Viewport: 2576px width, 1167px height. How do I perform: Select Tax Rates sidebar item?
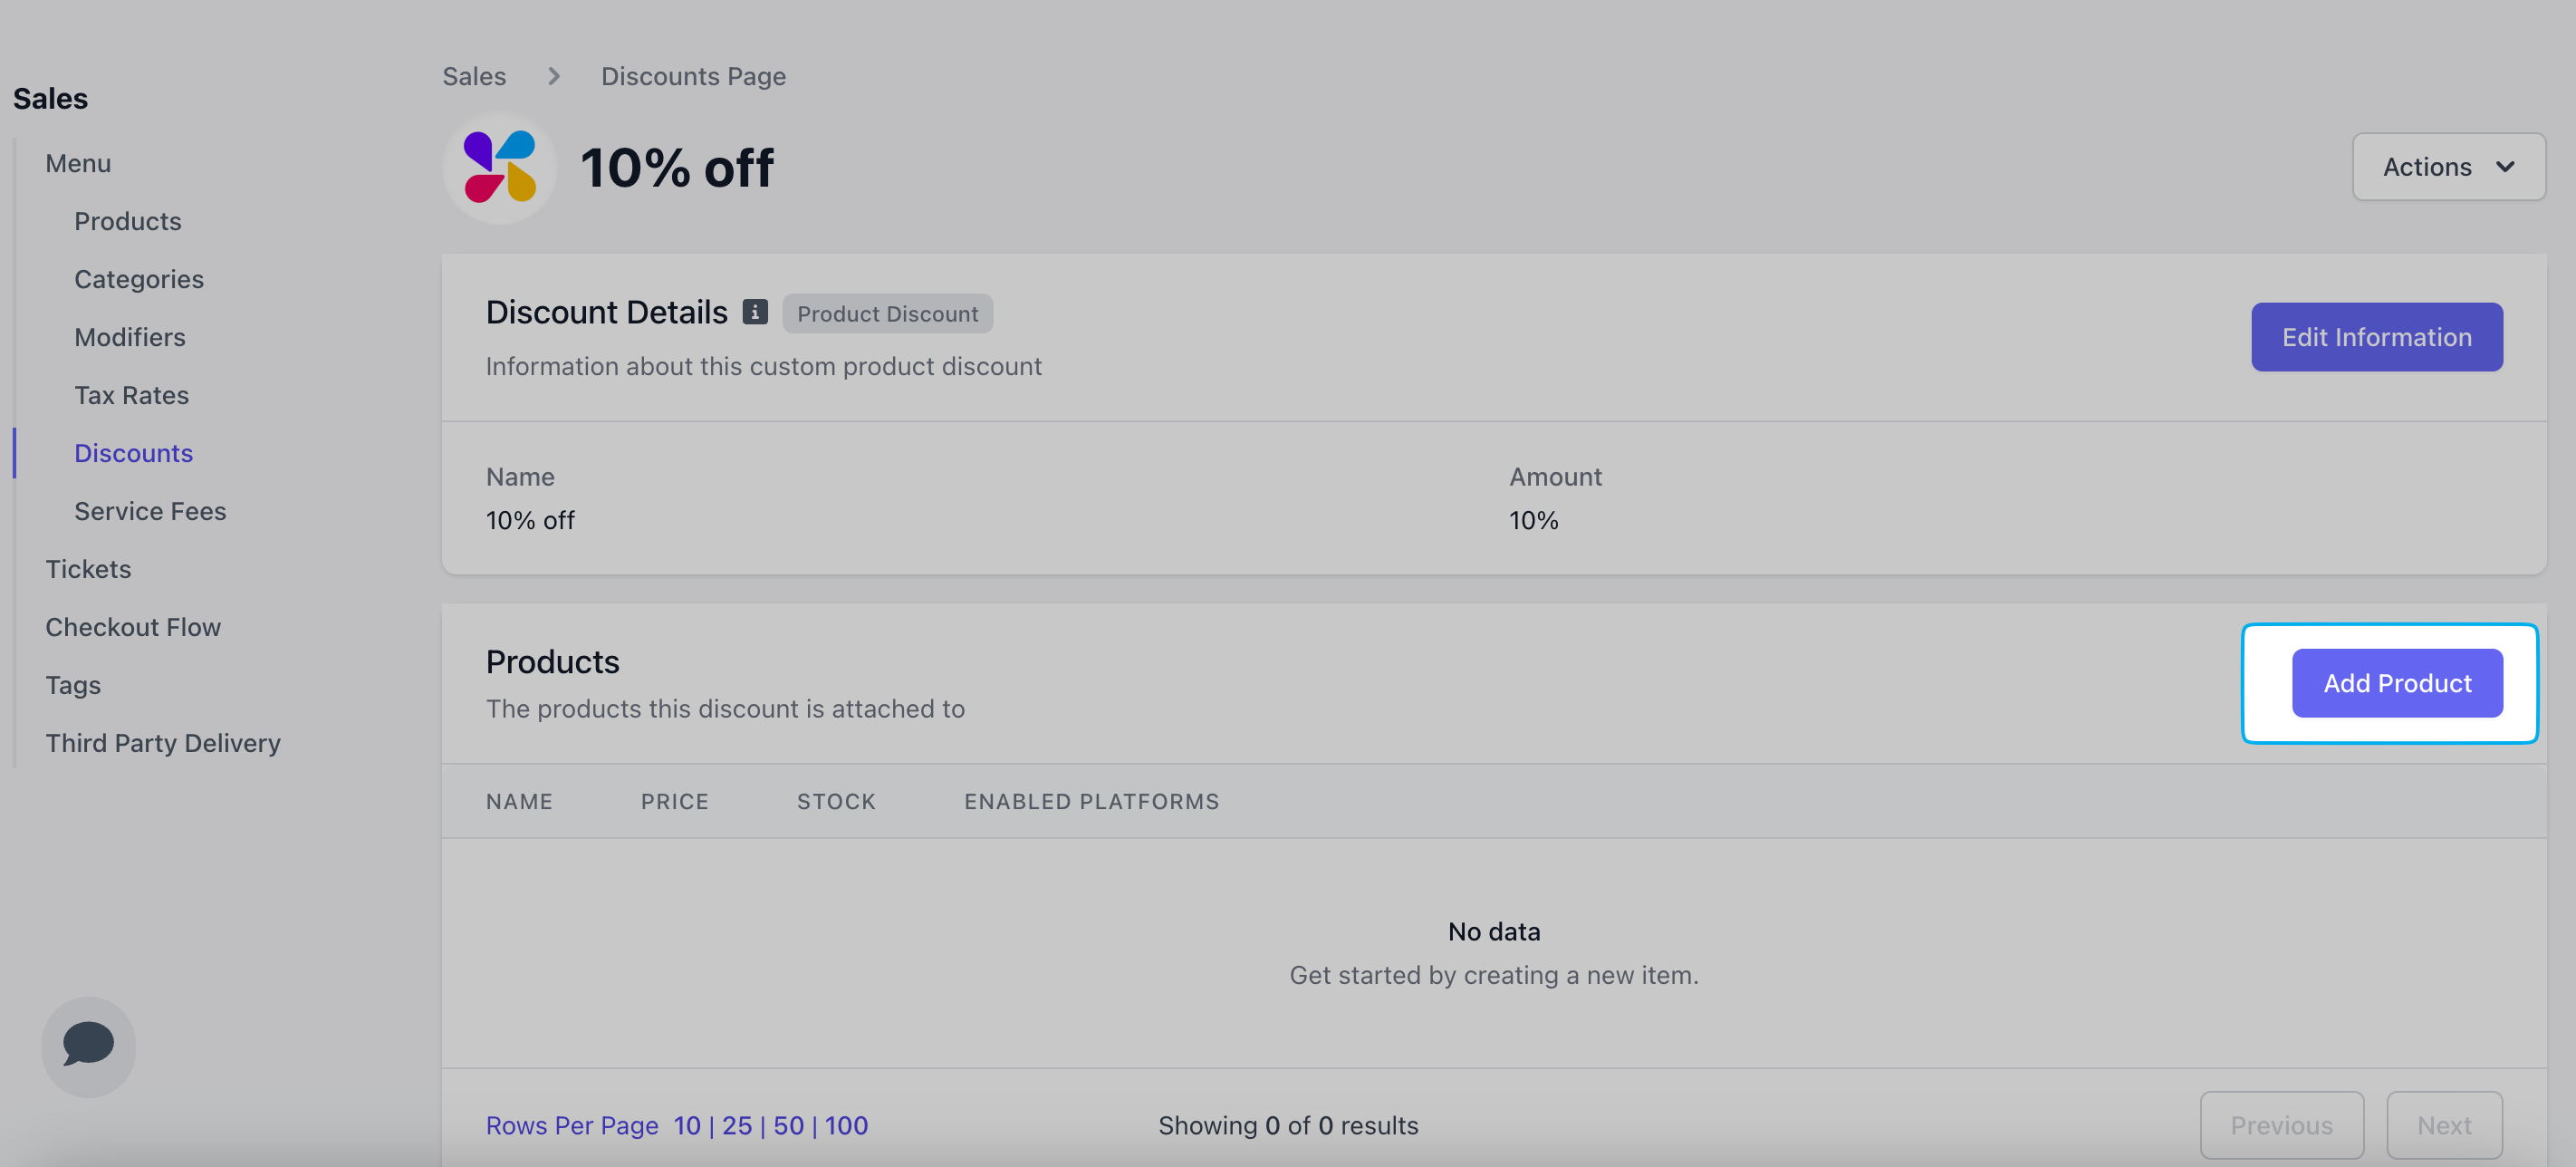132,395
